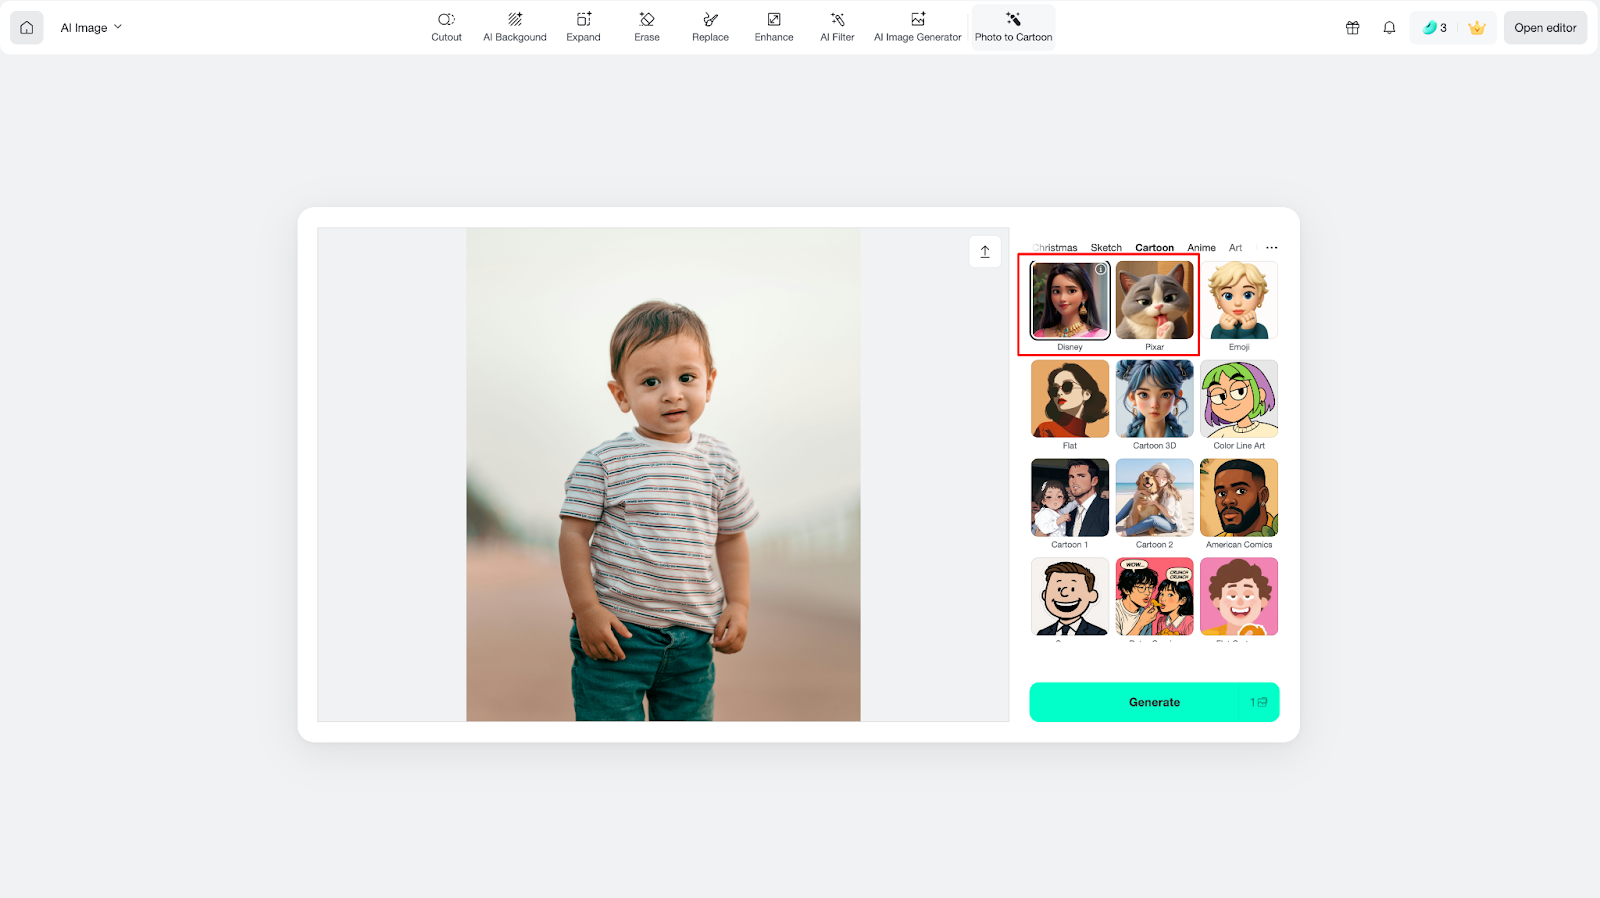The height and width of the screenshot is (898, 1600).
Task: Select the Enhance tool
Action: pos(774,27)
